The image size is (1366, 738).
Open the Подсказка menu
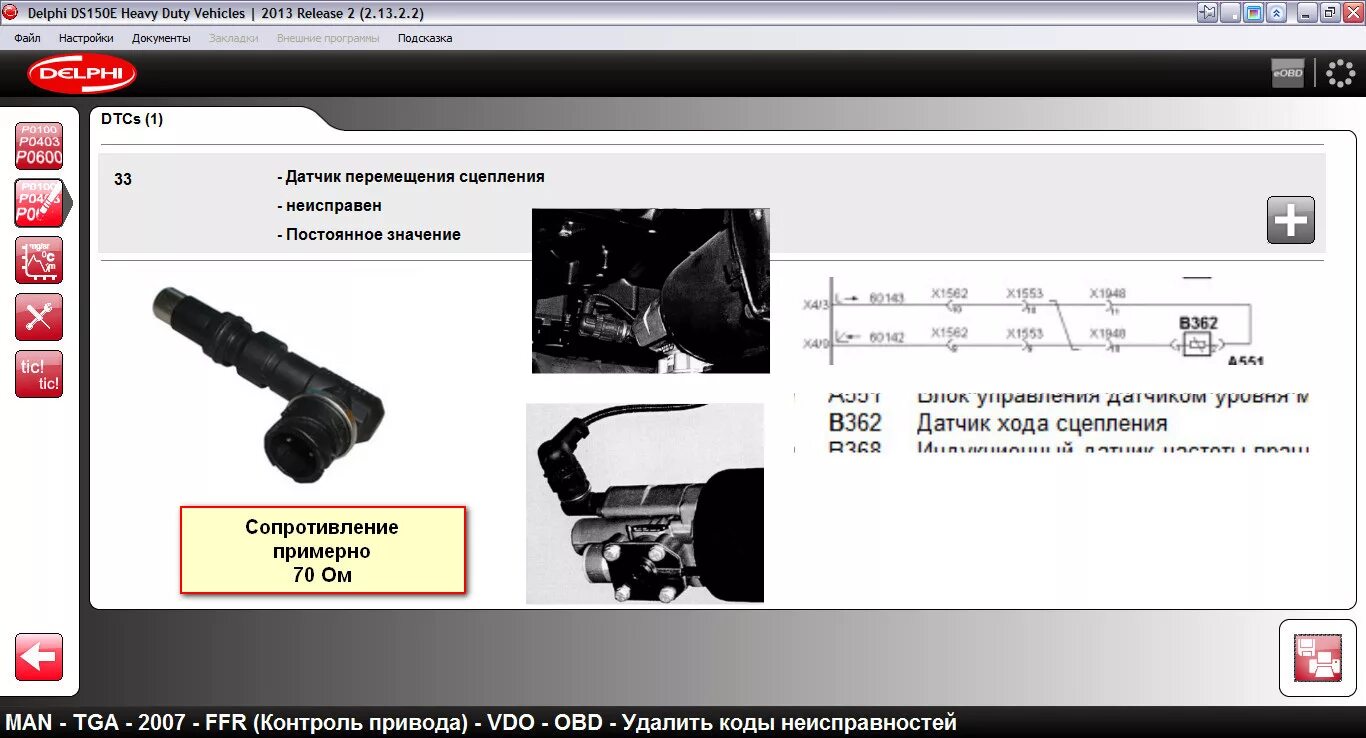pos(425,38)
